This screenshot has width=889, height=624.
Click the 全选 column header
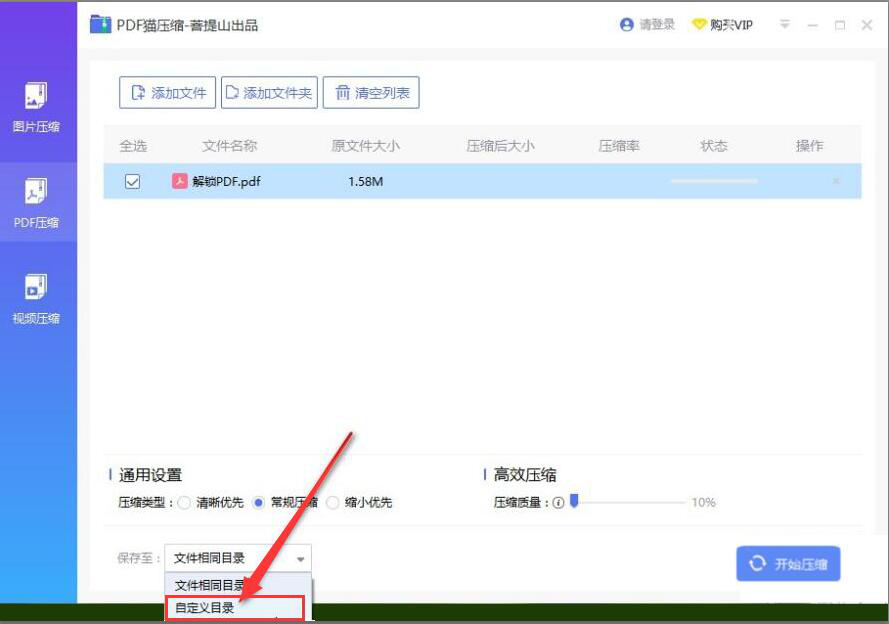(133, 146)
